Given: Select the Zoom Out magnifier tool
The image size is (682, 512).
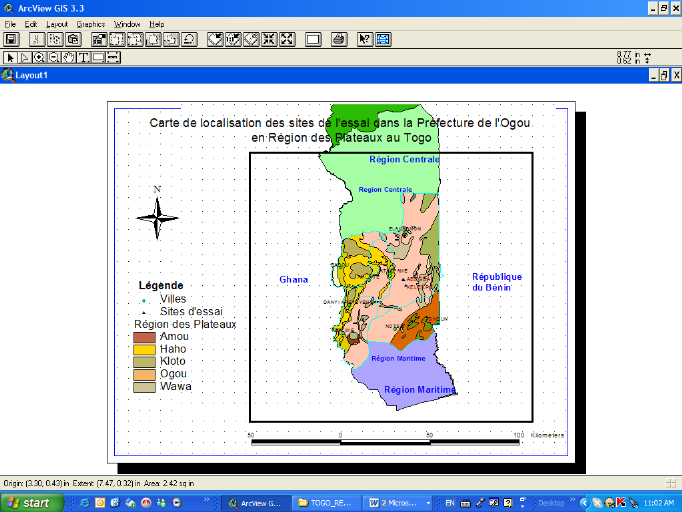Looking at the screenshot, I should (x=54, y=57).
